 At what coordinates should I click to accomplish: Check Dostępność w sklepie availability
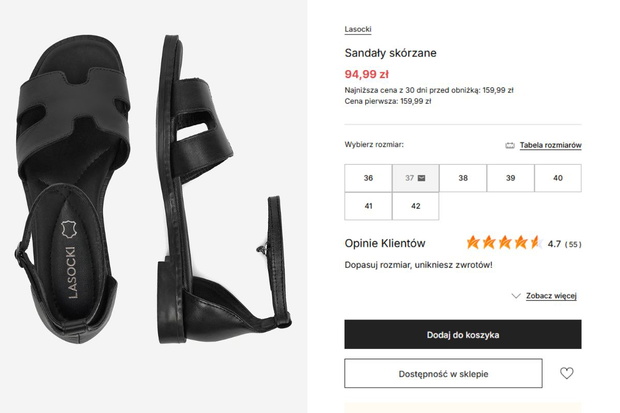pos(443,373)
